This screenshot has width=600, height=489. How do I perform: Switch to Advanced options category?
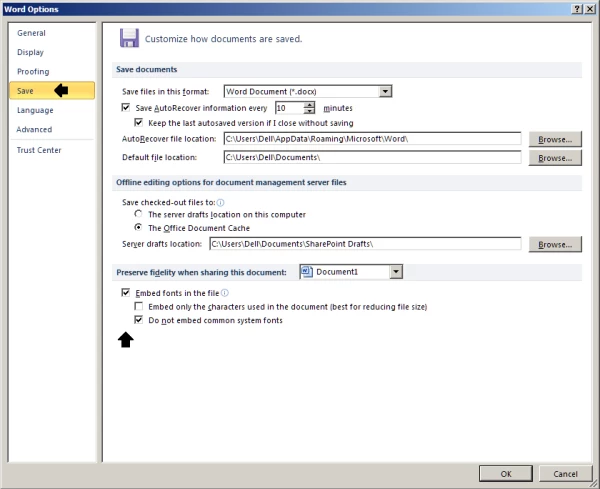[x=34, y=129]
